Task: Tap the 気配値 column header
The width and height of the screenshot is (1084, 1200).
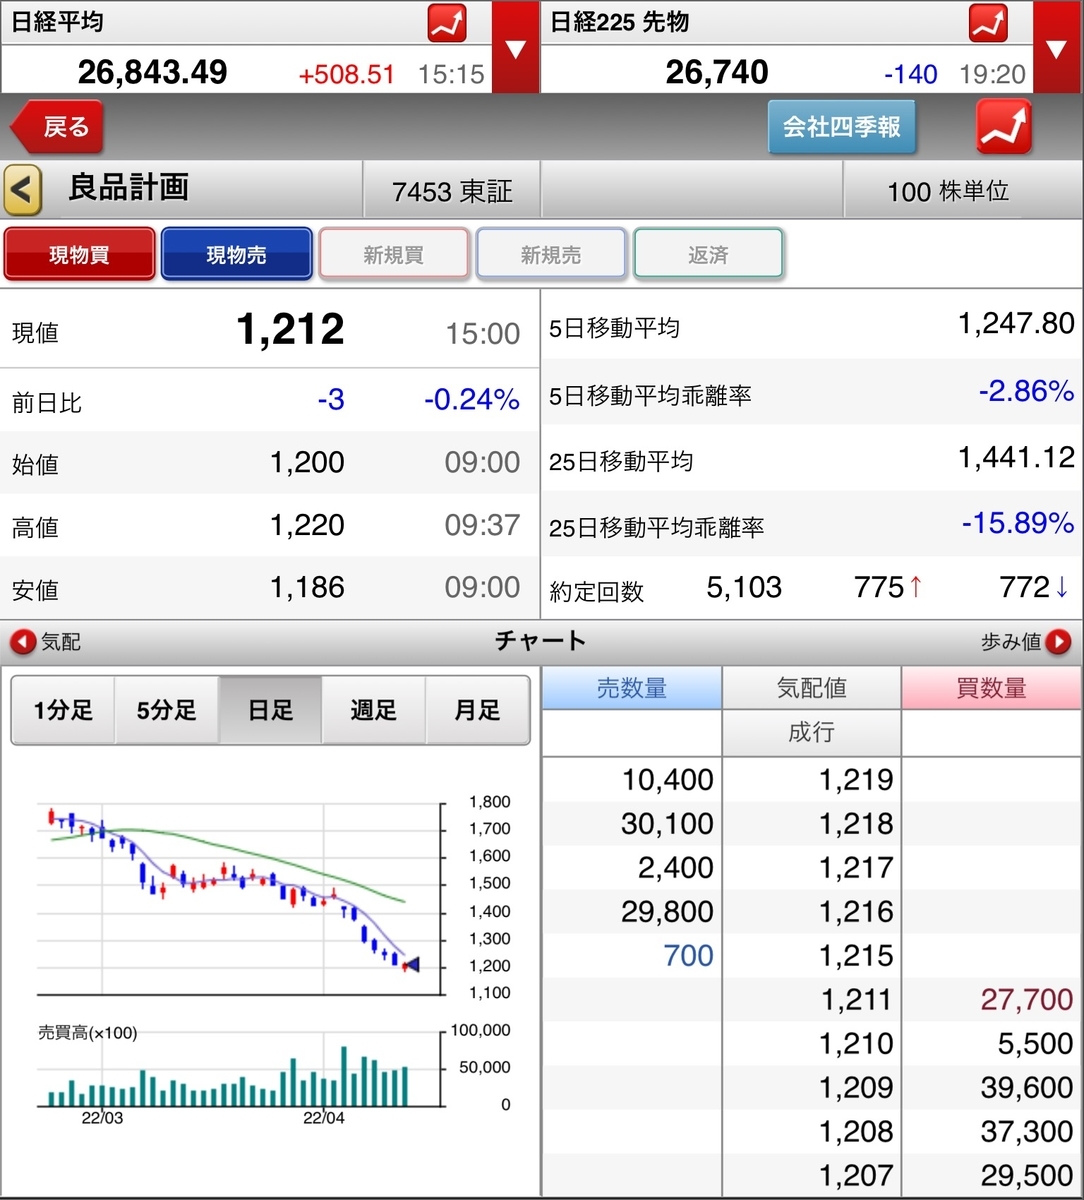Action: coord(811,688)
